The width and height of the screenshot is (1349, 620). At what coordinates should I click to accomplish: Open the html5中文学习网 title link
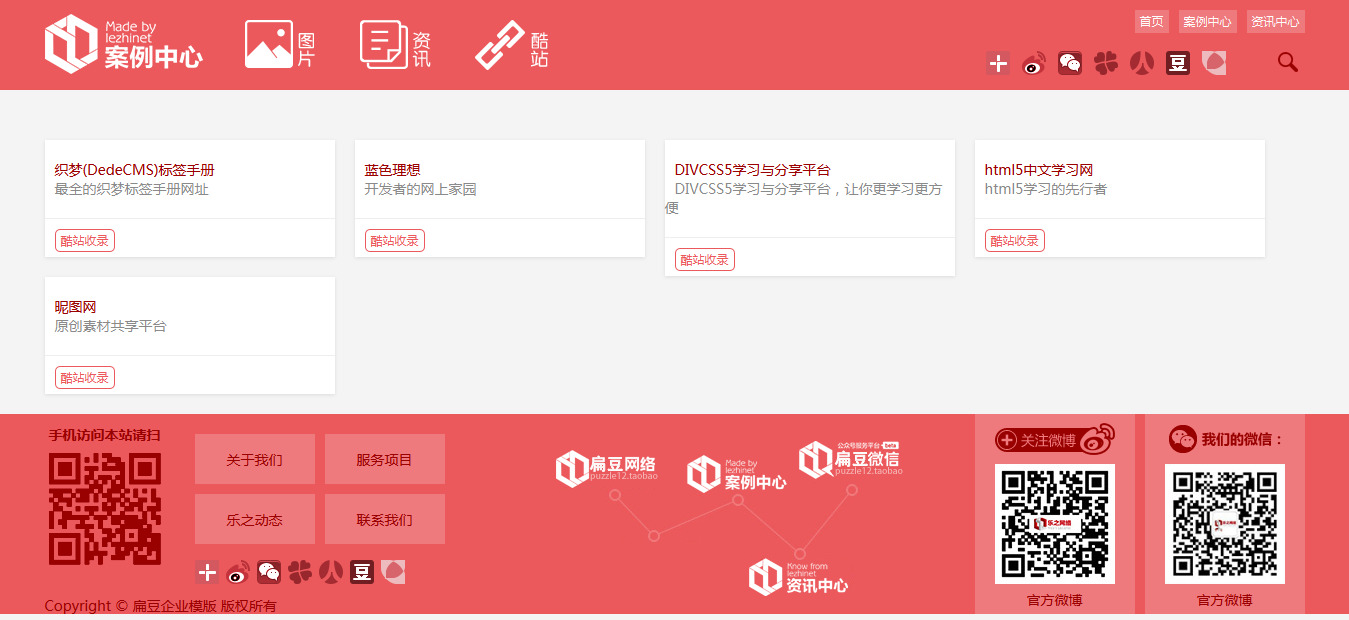tap(1039, 170)
